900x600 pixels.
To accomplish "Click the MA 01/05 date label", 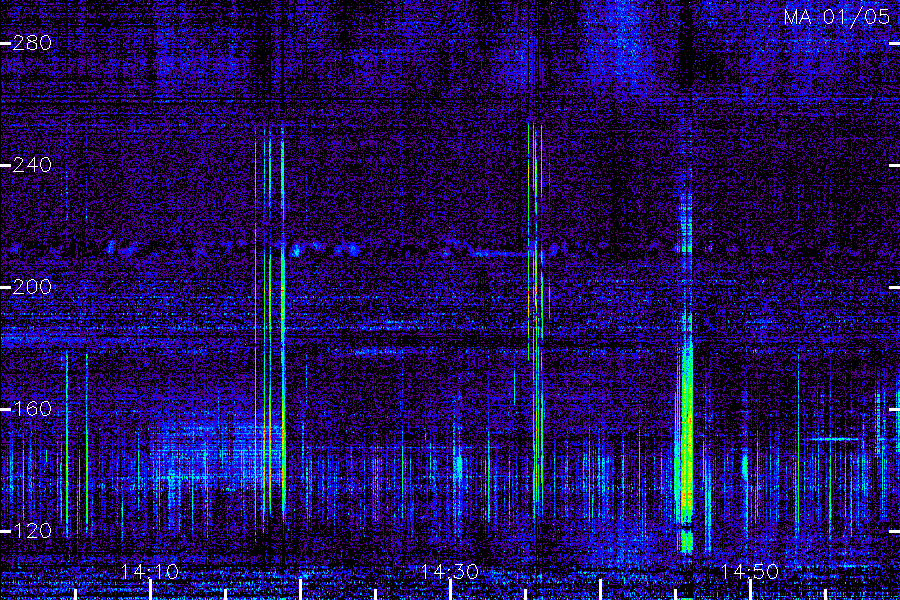I will click(837, 17).
